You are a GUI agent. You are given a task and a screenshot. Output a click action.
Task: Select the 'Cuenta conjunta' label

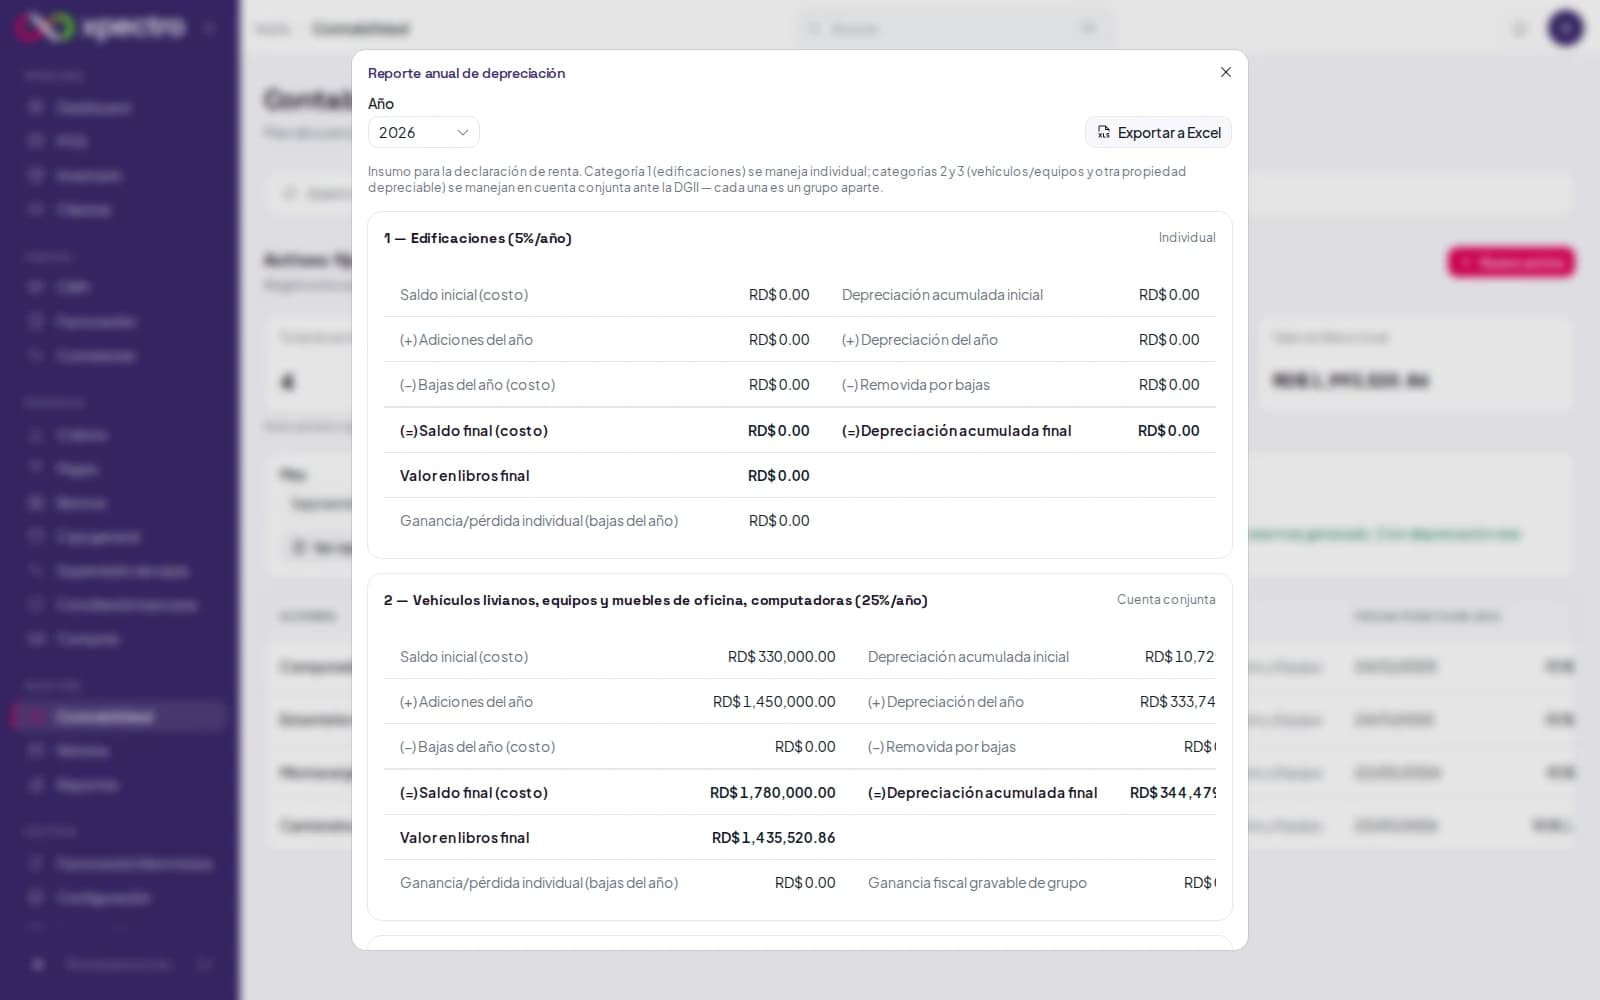click(1166, 599)
